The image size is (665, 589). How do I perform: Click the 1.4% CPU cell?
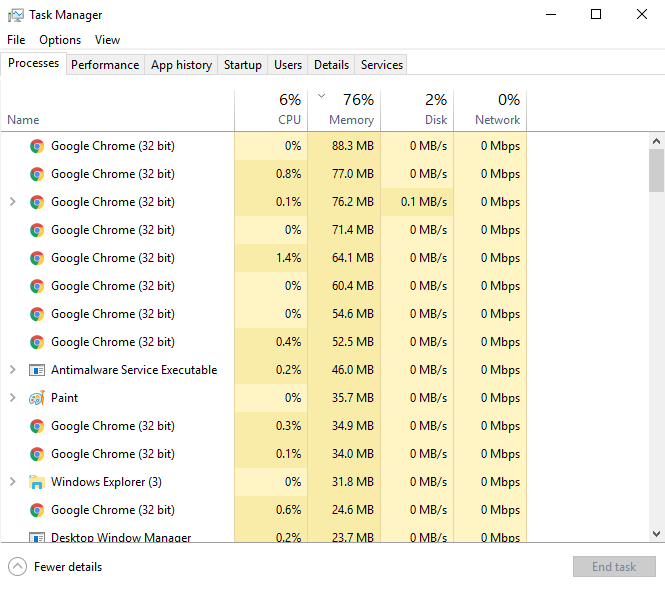(x=271, y=258)
